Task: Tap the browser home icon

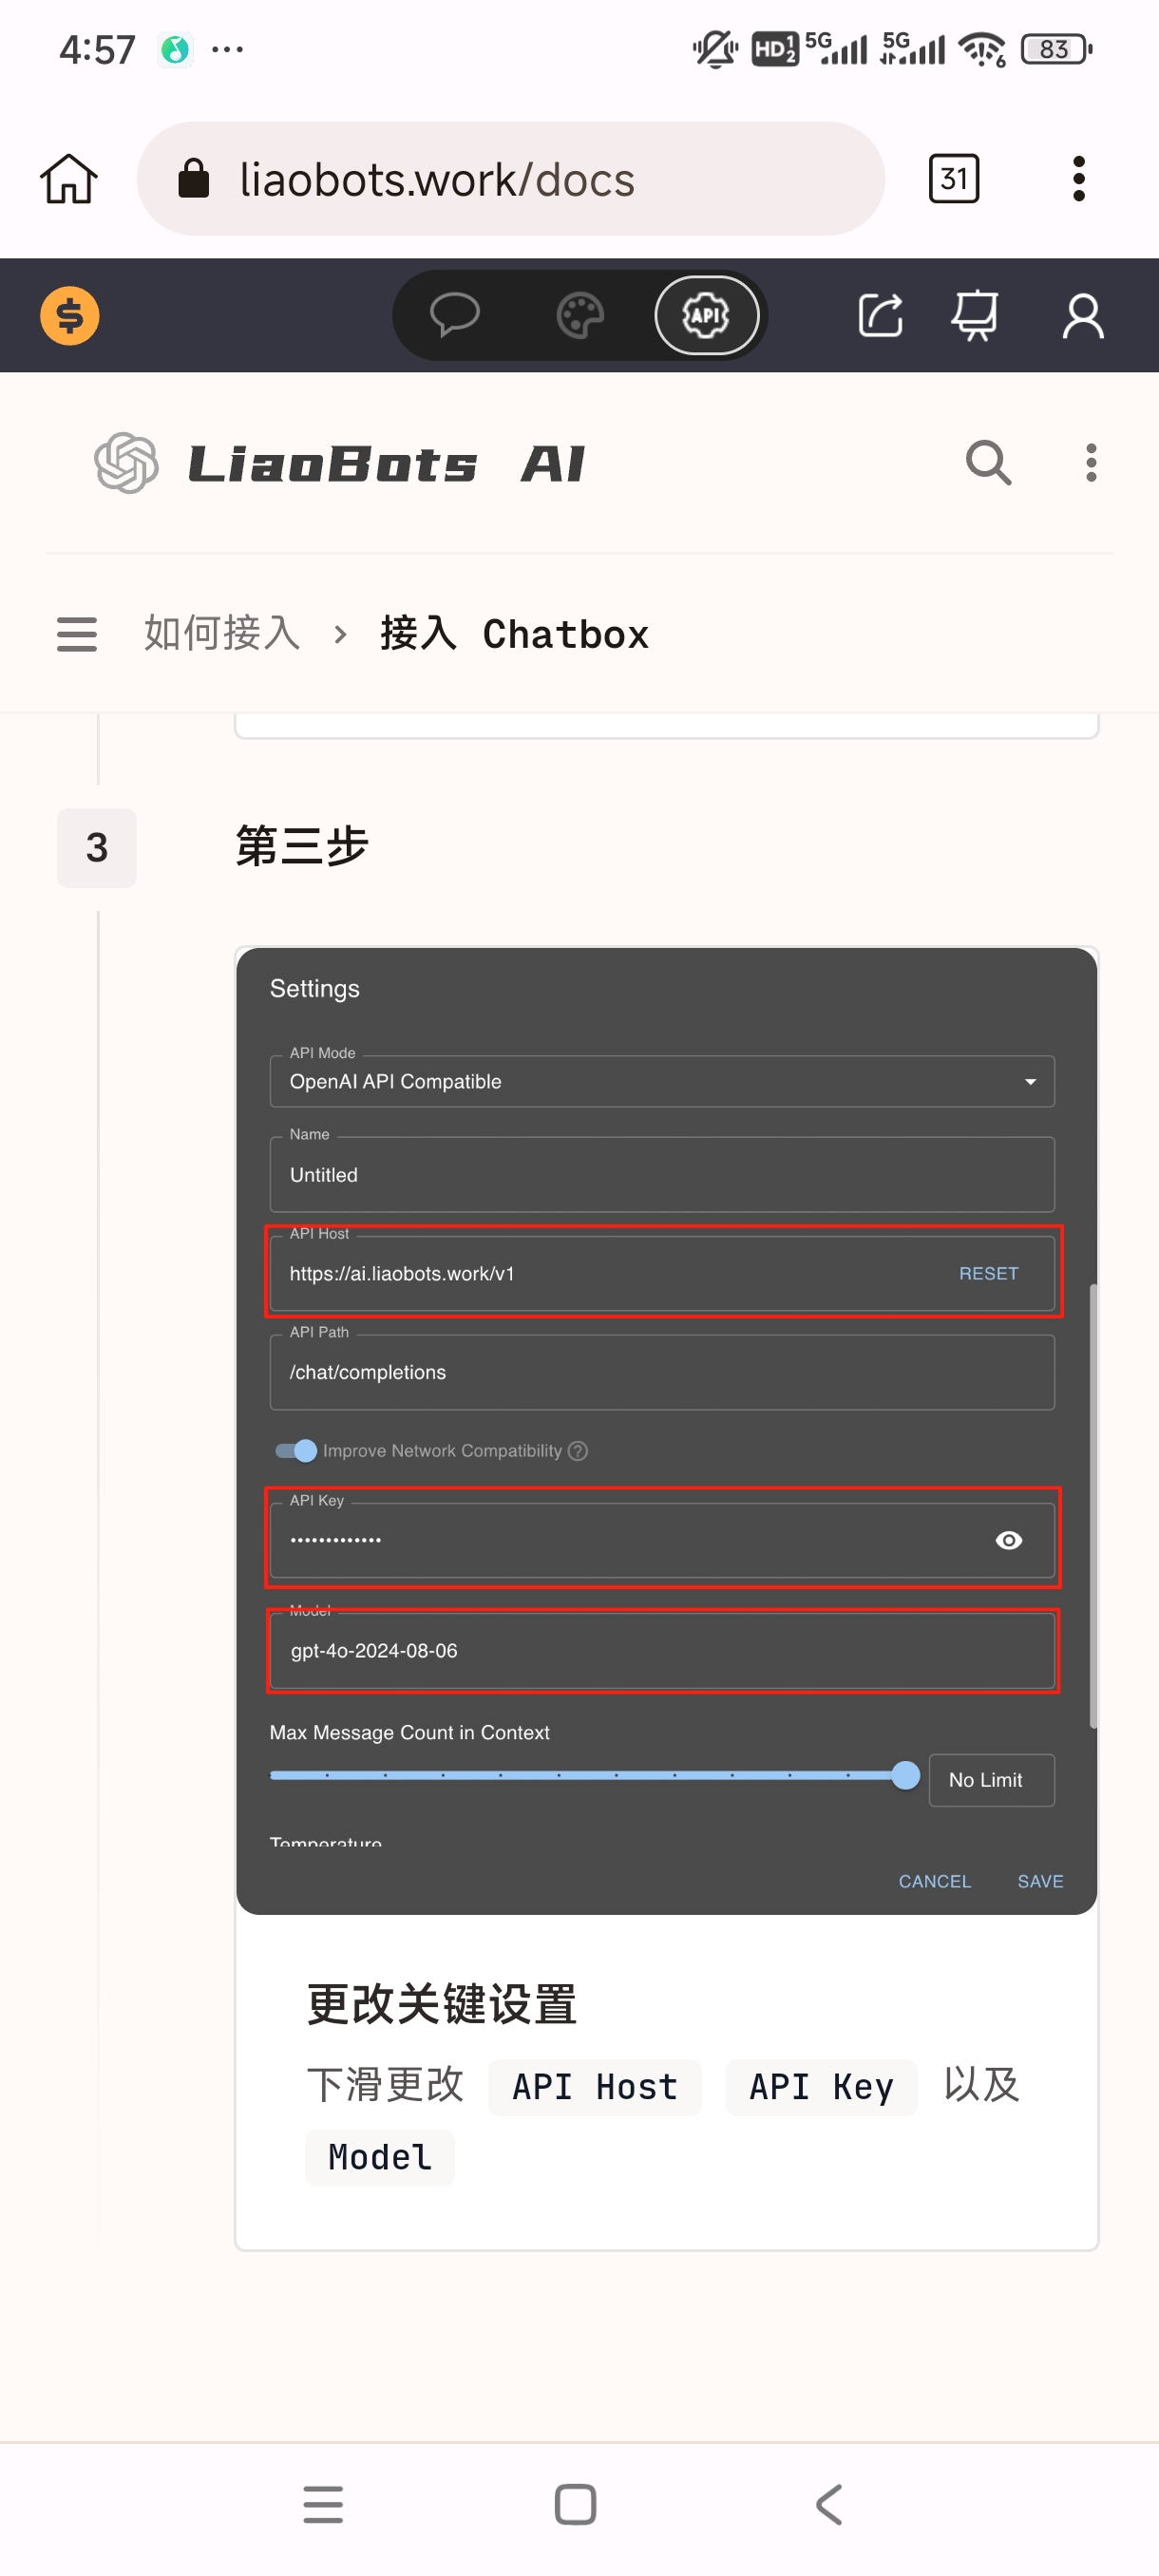Action: click(x=69, y=180)
